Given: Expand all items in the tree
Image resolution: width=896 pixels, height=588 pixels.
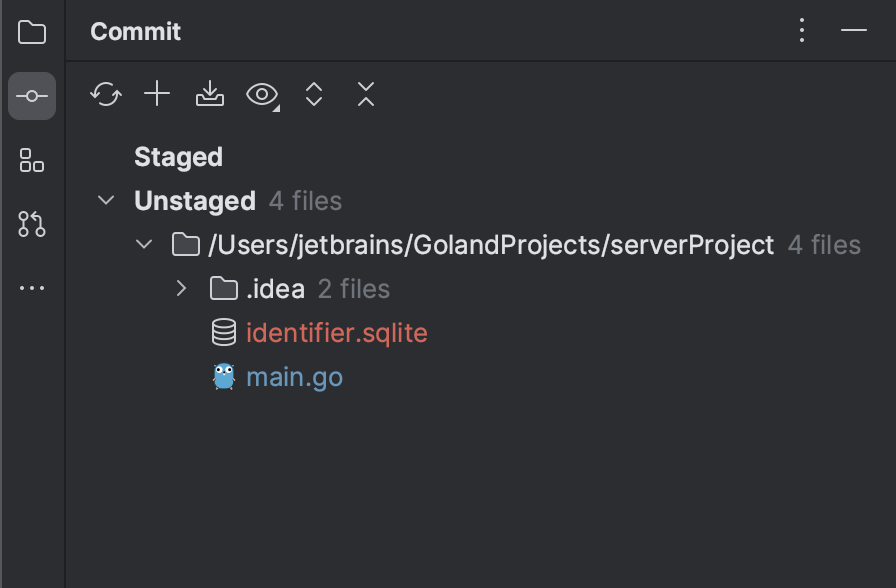Looking at the screenshot, I should (x=313, y=94).
